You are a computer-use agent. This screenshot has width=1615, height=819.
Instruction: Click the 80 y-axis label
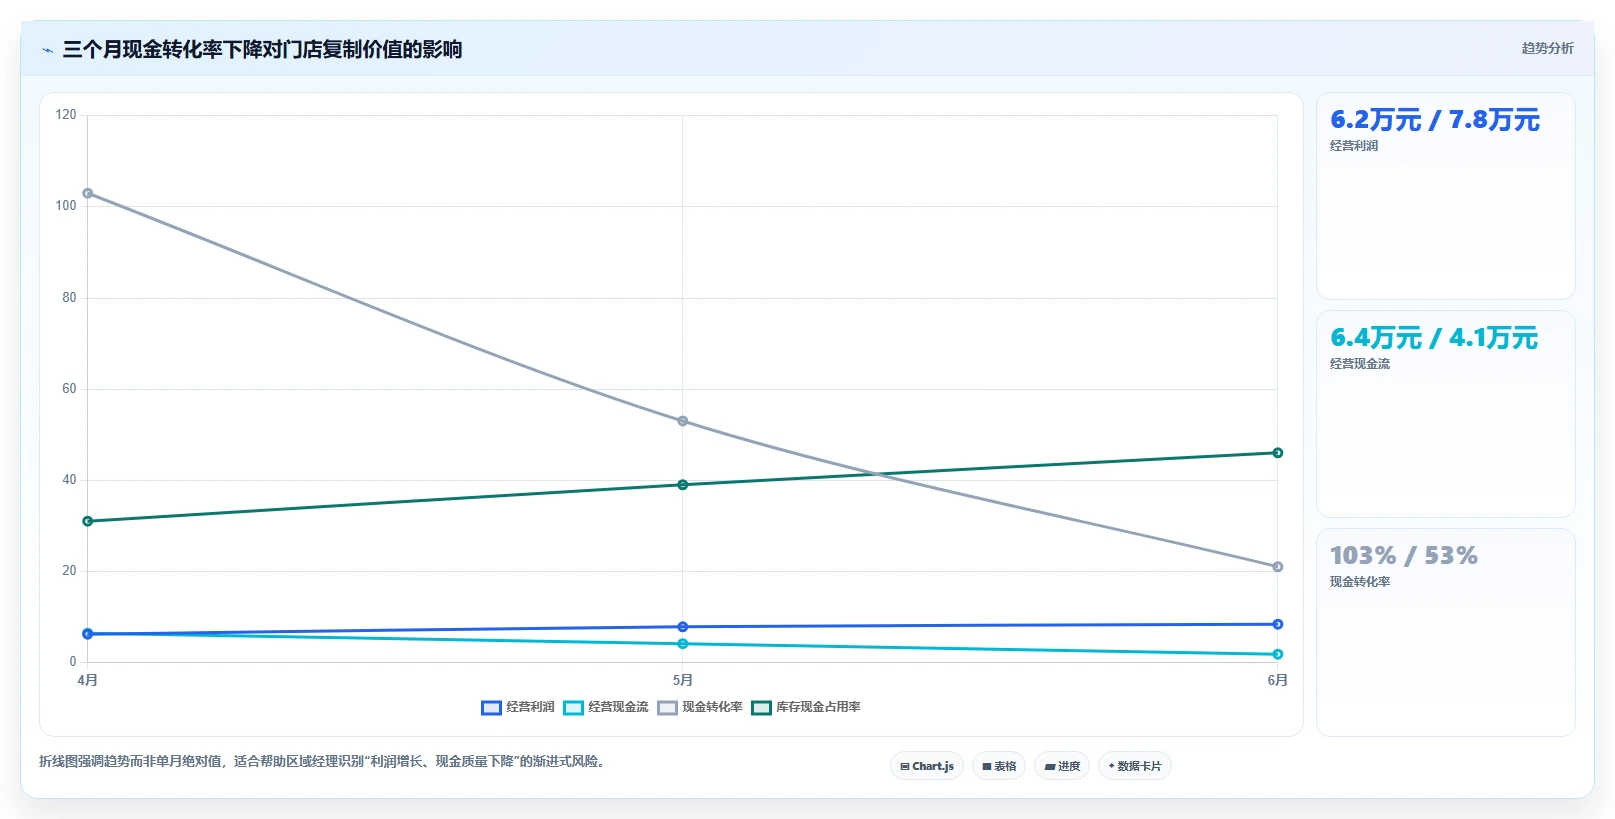[69, 298]
